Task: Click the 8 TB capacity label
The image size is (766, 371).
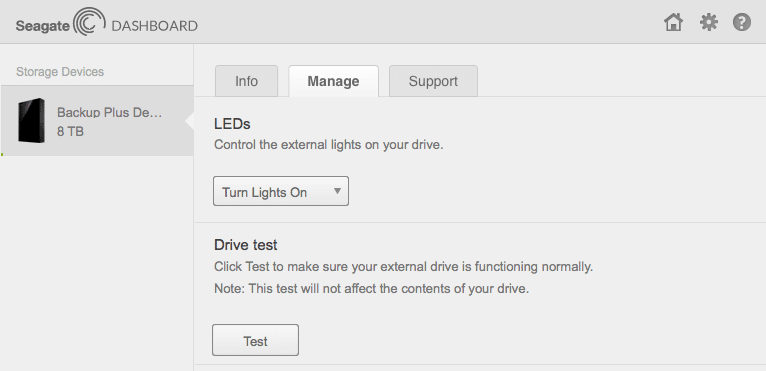Action: (x=70, y=131)
